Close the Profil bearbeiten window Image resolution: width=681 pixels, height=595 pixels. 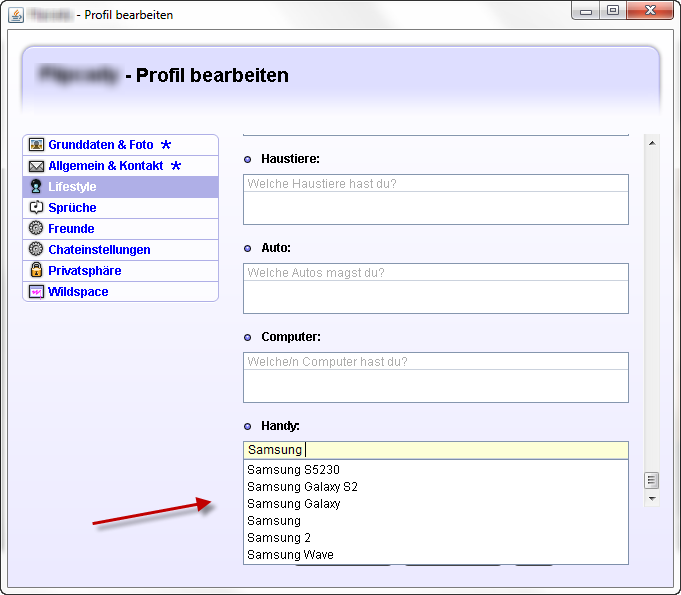click(x=650, y=11)
